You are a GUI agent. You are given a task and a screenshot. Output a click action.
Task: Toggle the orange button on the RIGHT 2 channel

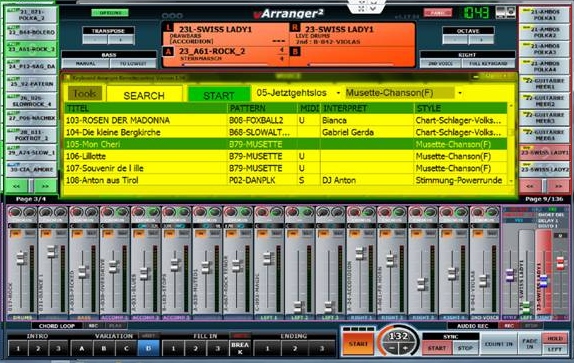(x=384, y=233)
